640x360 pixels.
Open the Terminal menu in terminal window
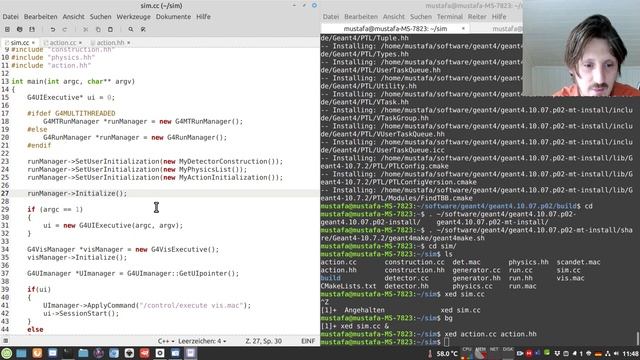449,17
